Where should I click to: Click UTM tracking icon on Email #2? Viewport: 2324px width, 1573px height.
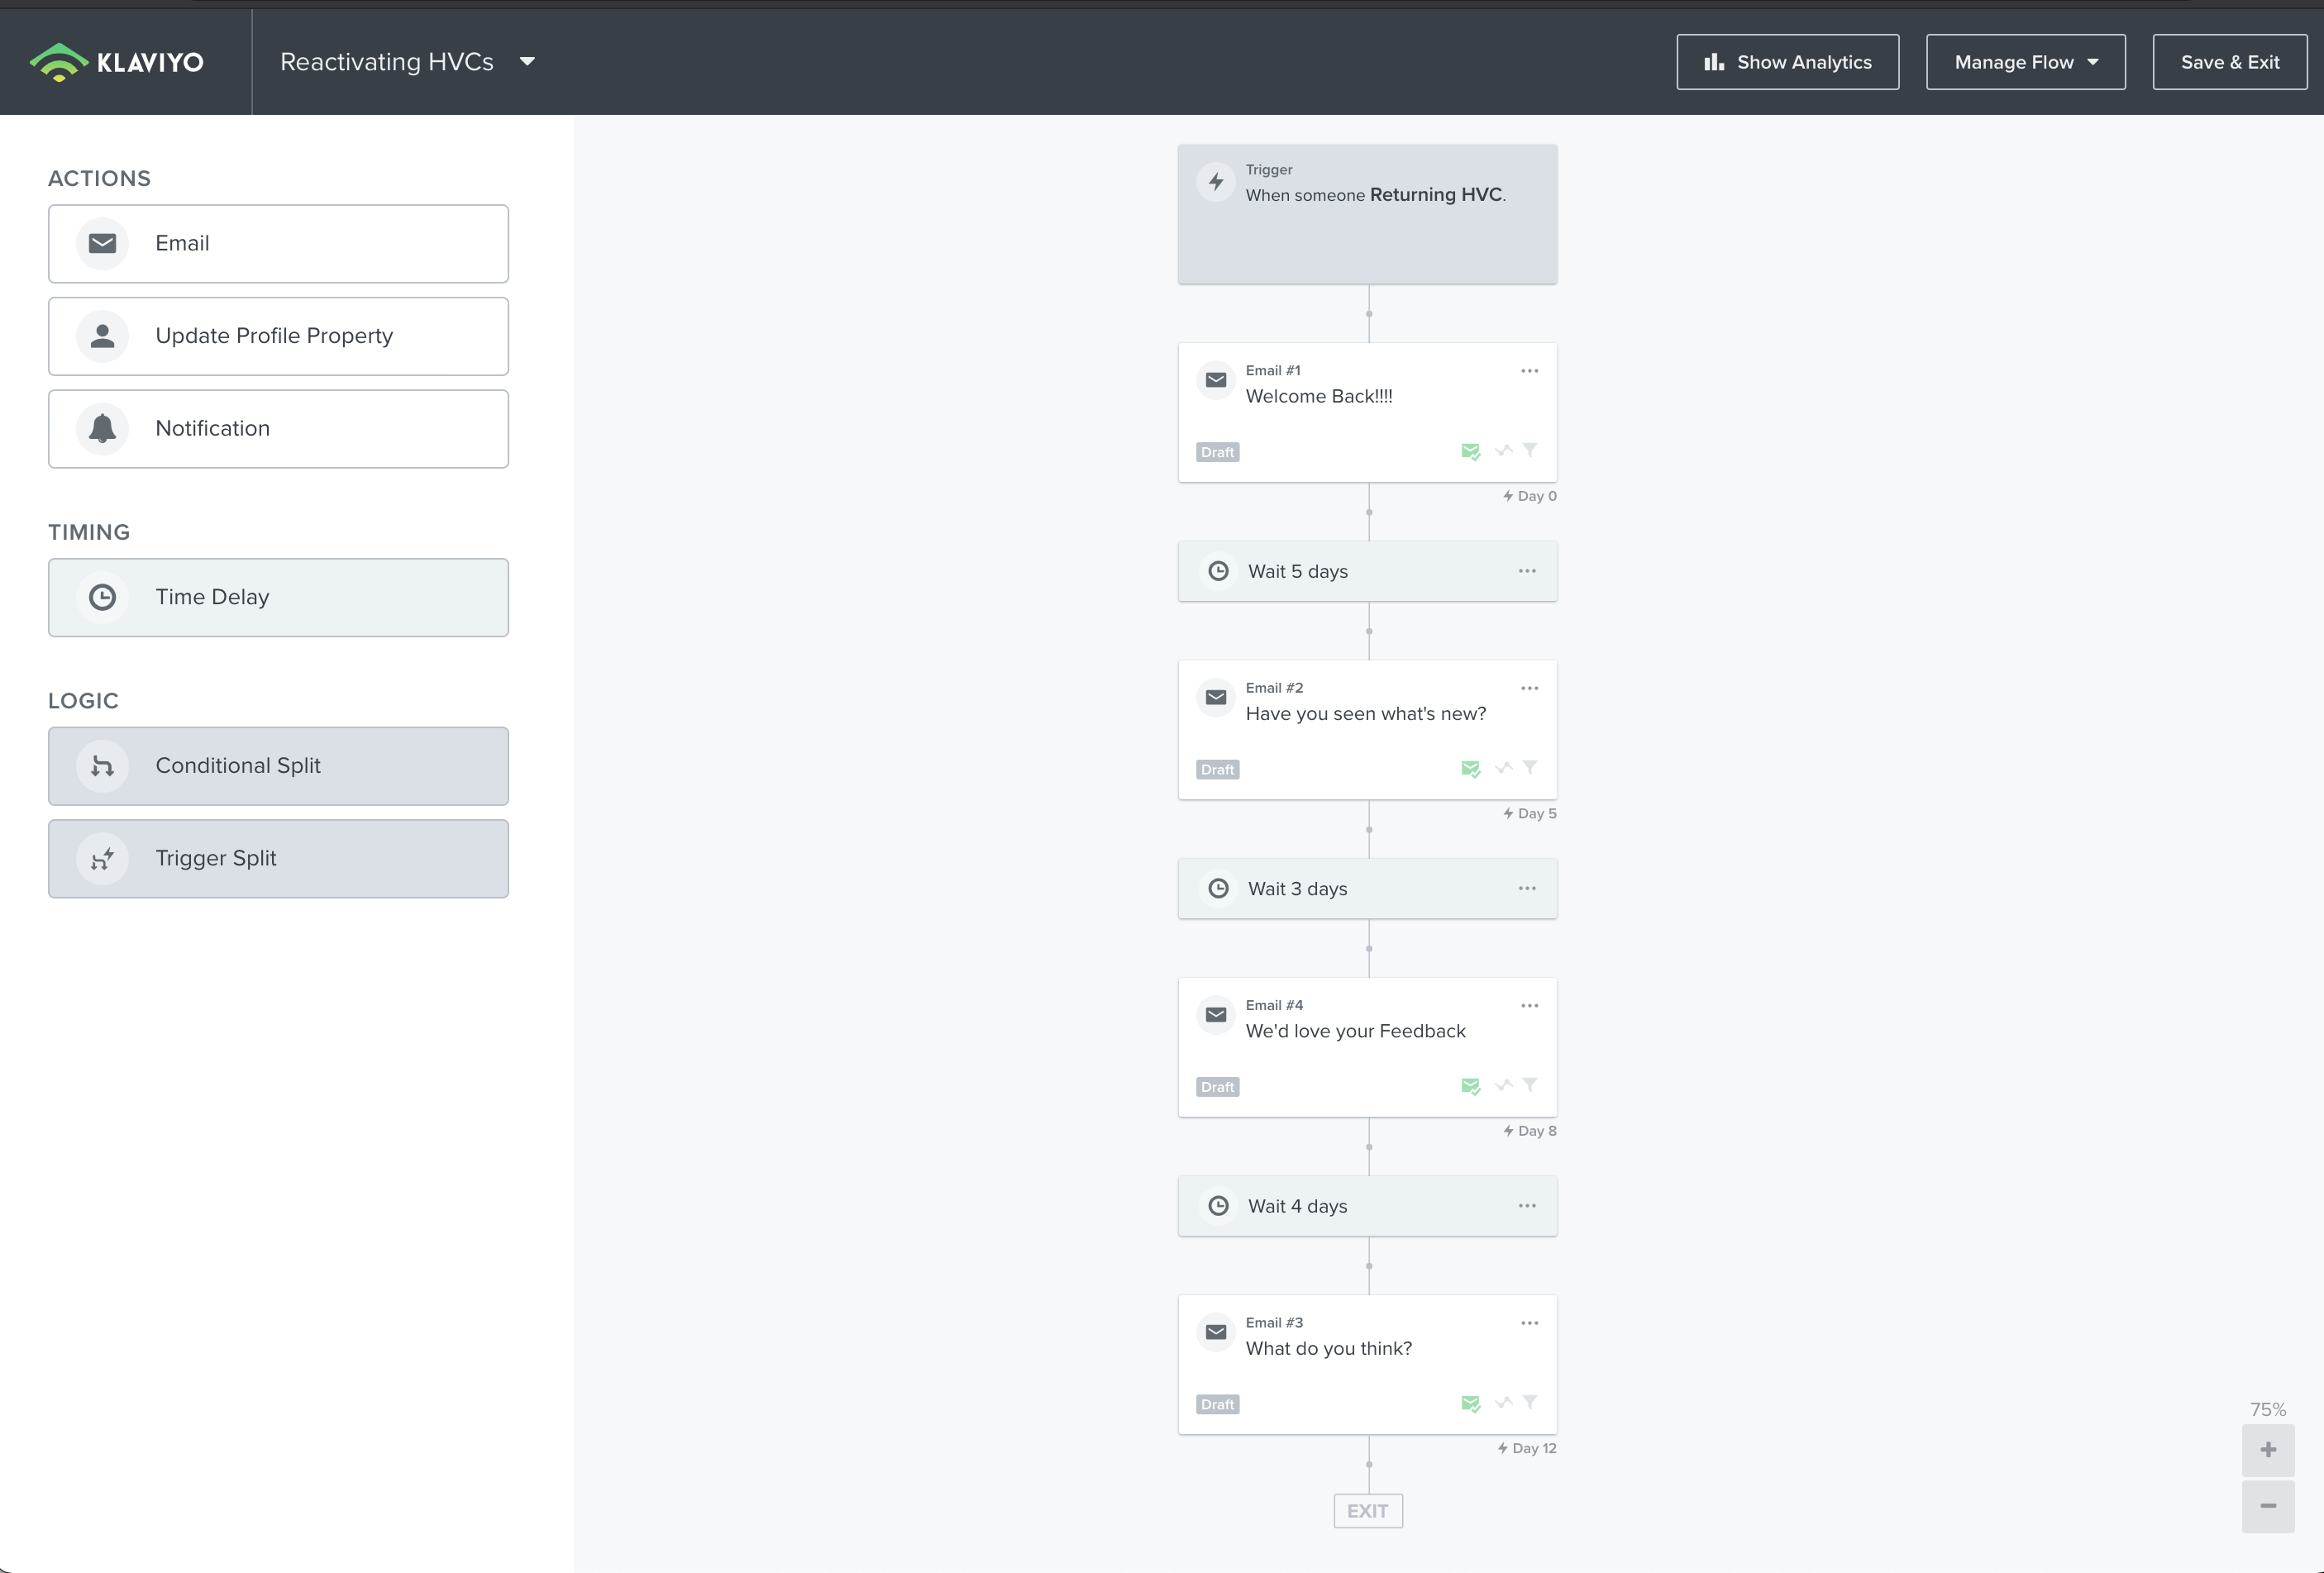pyautogui.click(x=1503, y=767)
